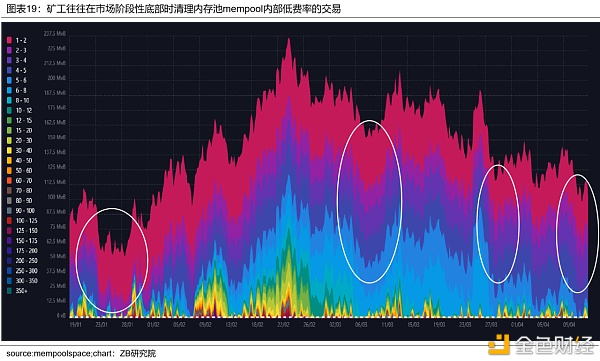The width and height of the screenshot is (600, 361).
Task: Click the 62.5 MvB y-axis label
Action: click(x=56, y=241)
